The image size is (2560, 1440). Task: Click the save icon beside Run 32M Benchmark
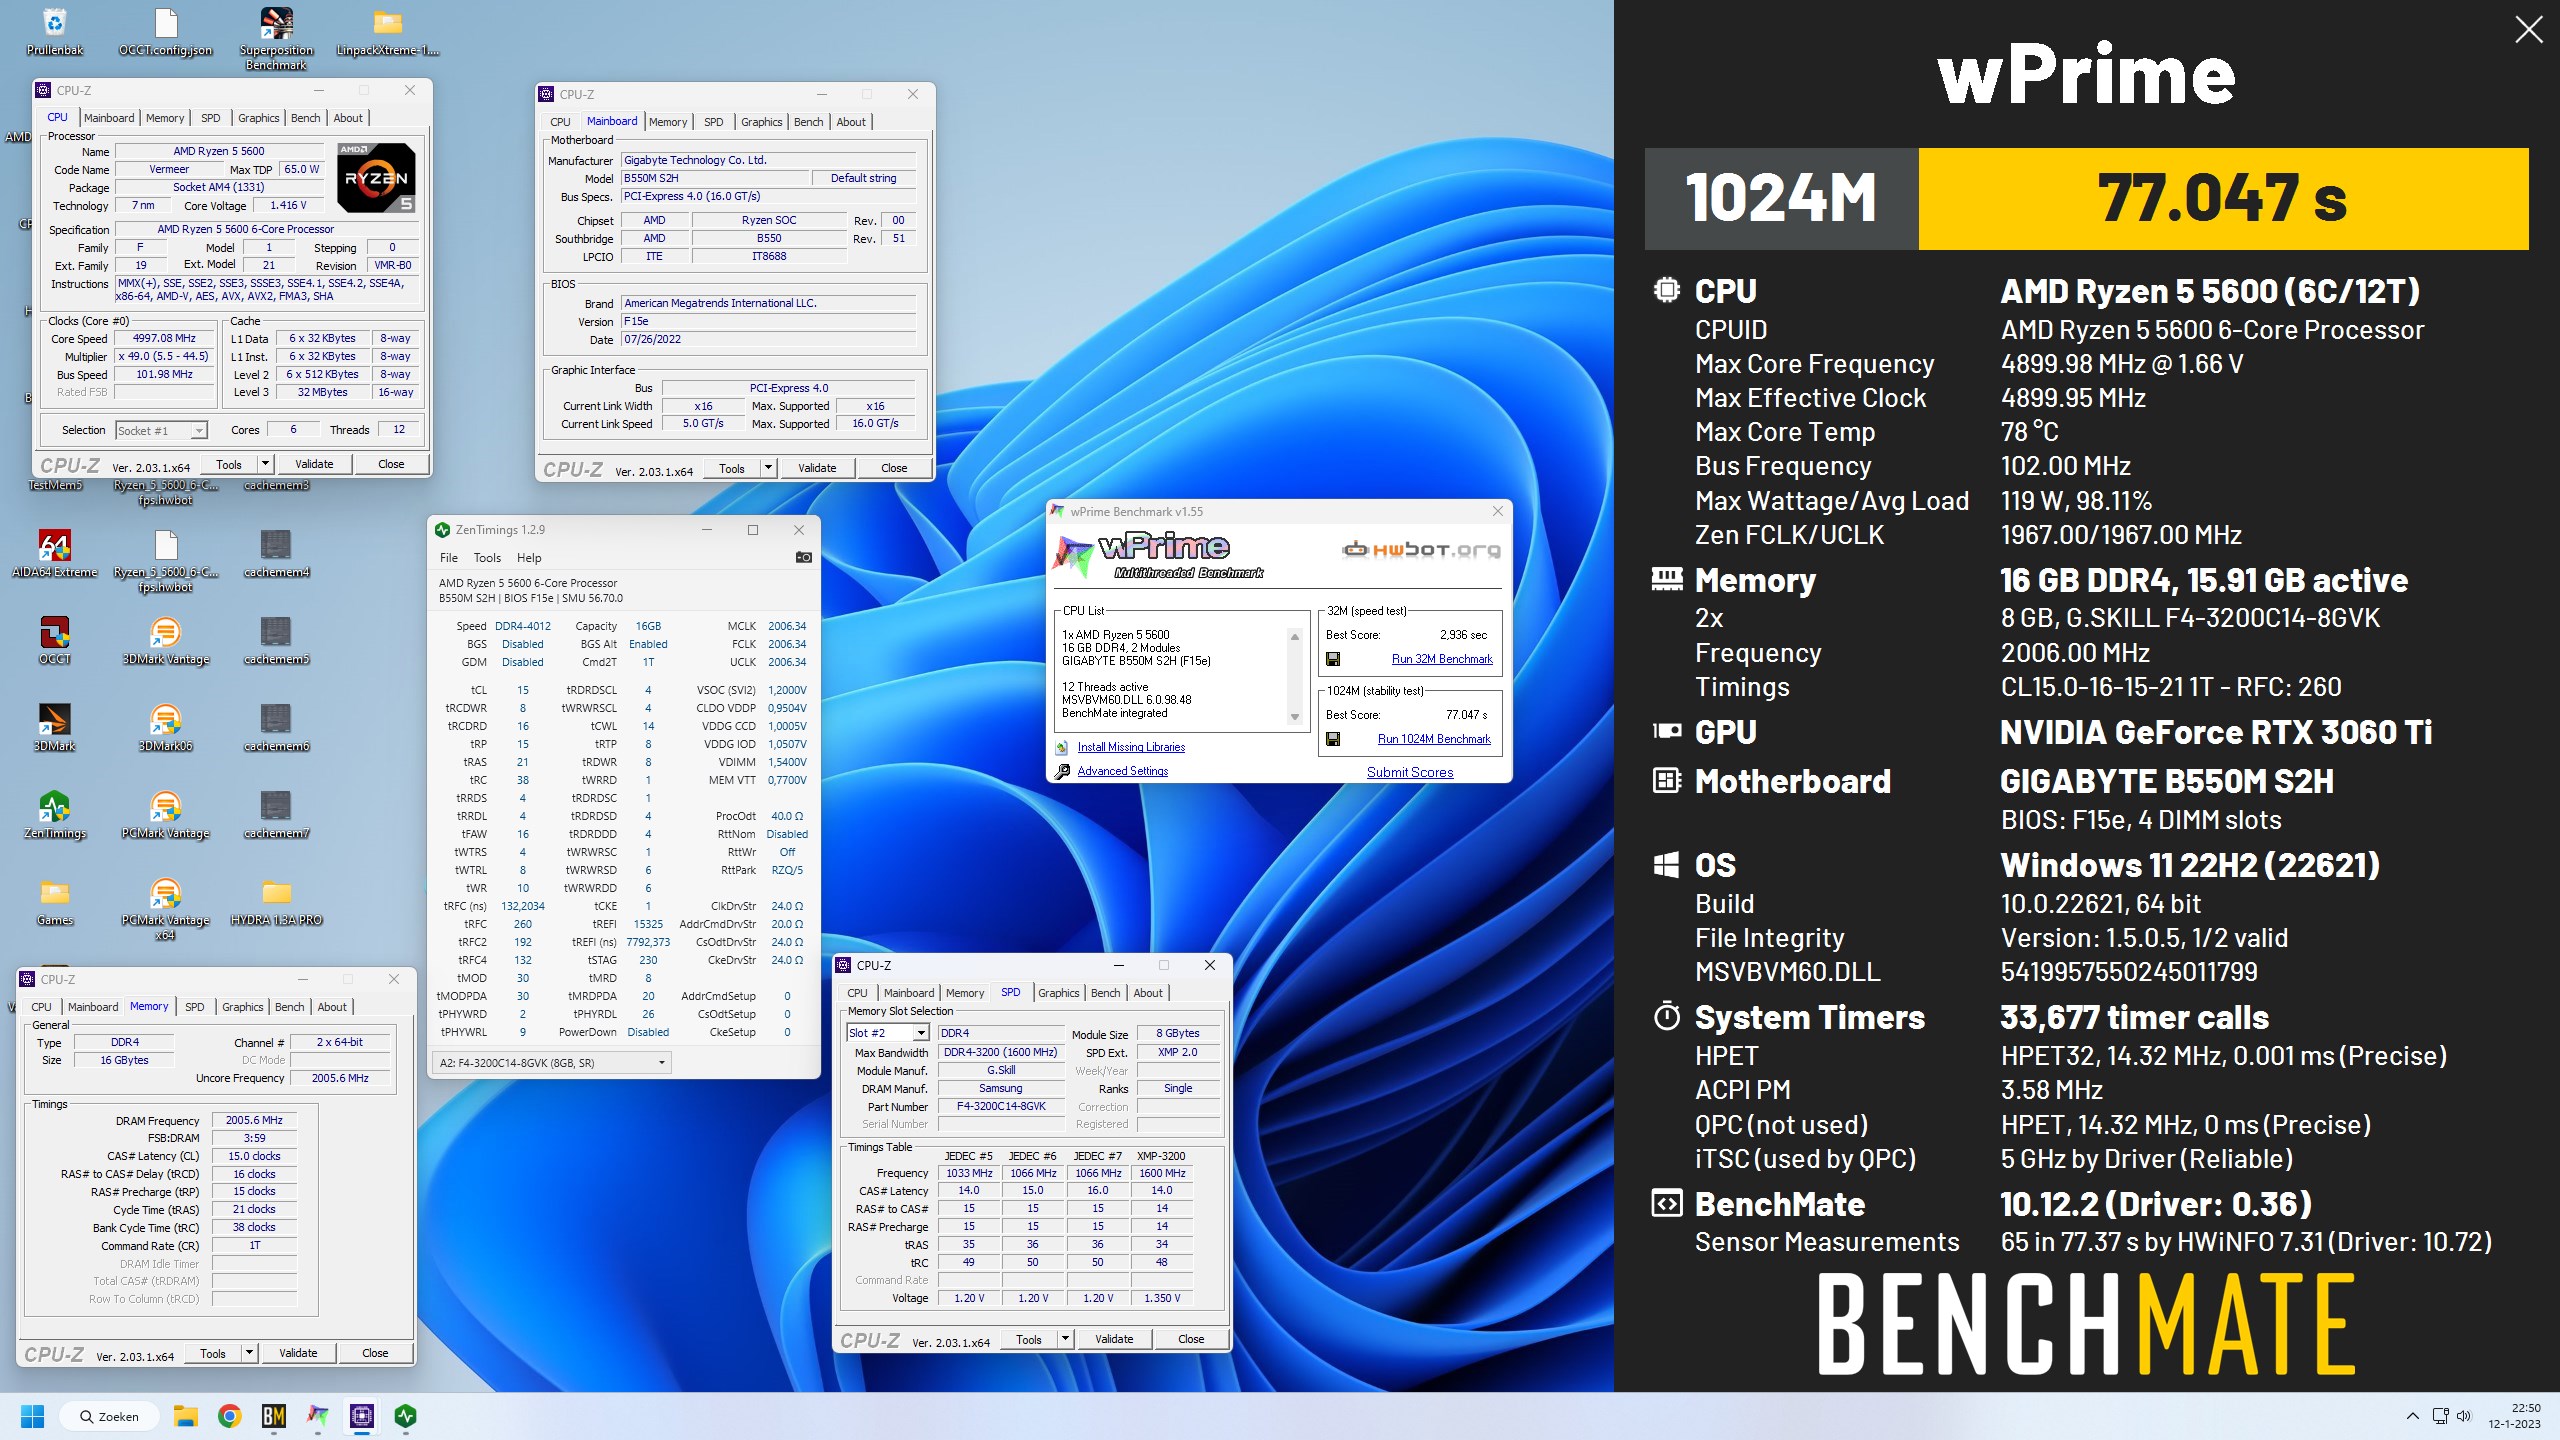pos(1332,659)
